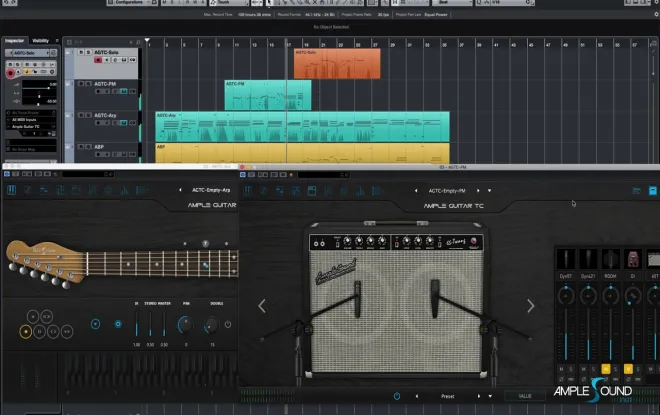The height and width of the screenshot is (415, 660).
Task: Toggle record enable on the AGTC-Solo track
Action: pyautogui.click(x=98, y=60)
